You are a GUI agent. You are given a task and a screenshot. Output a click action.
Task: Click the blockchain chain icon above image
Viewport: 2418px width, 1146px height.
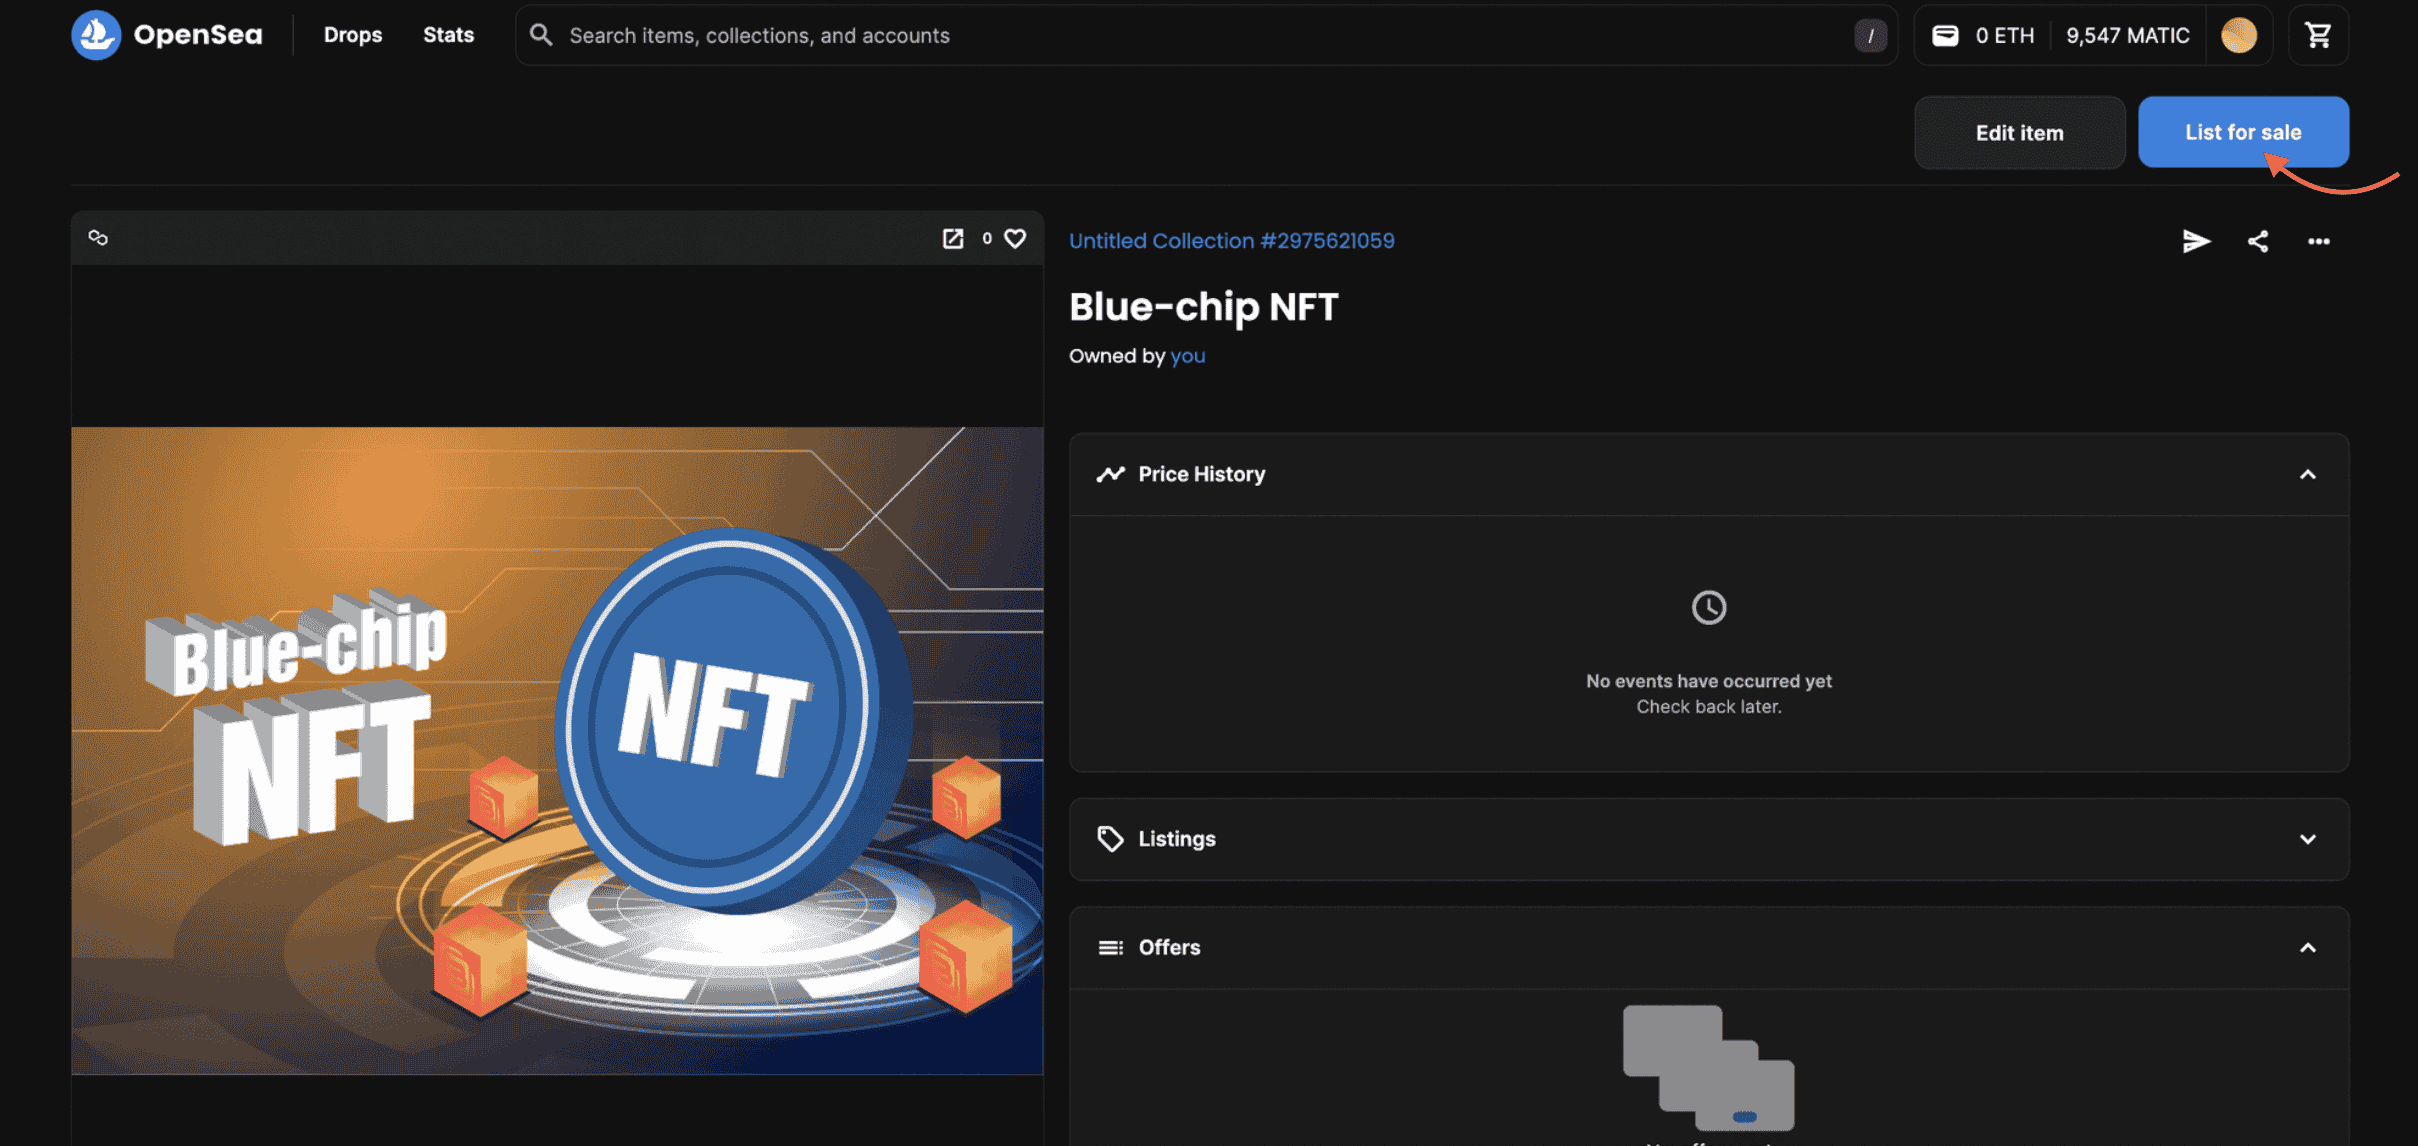click(x=98, y=238)
